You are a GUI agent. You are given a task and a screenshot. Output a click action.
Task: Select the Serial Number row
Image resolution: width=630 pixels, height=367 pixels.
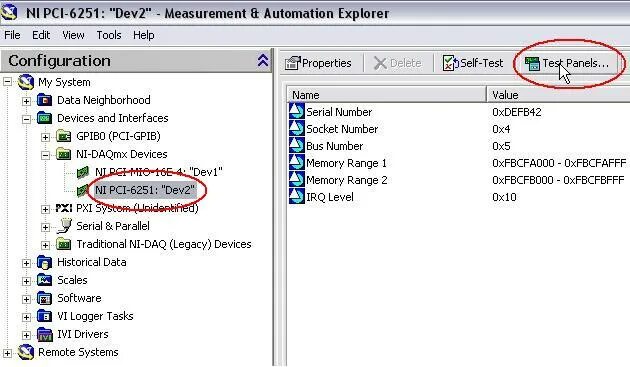point(458,112)
